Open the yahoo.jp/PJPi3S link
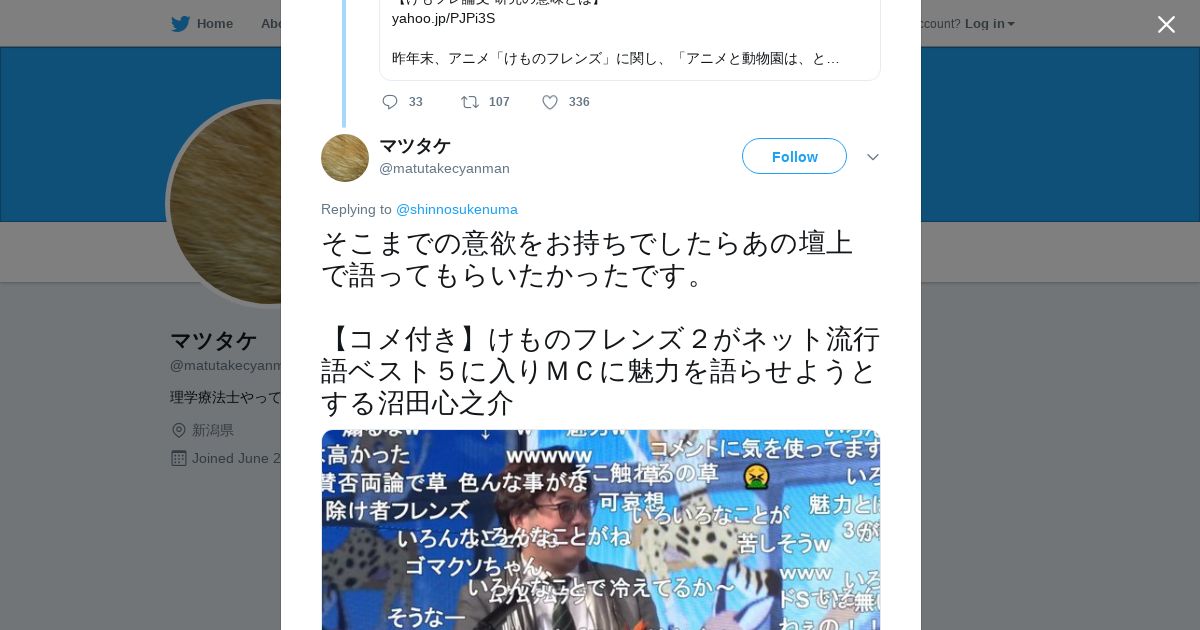The width and height of the screenshot is (1200, 630). pos(443,18)
